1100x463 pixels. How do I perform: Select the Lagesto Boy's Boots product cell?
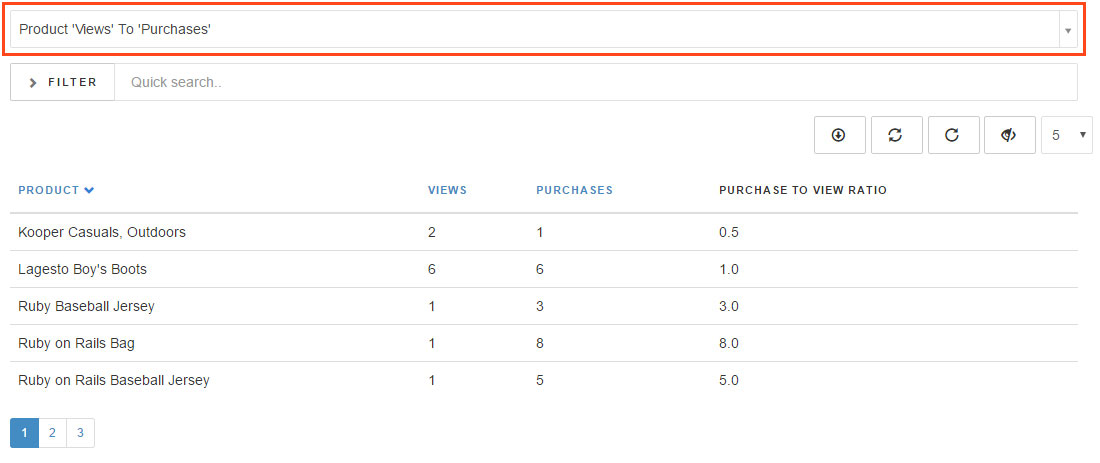[83, 269]
